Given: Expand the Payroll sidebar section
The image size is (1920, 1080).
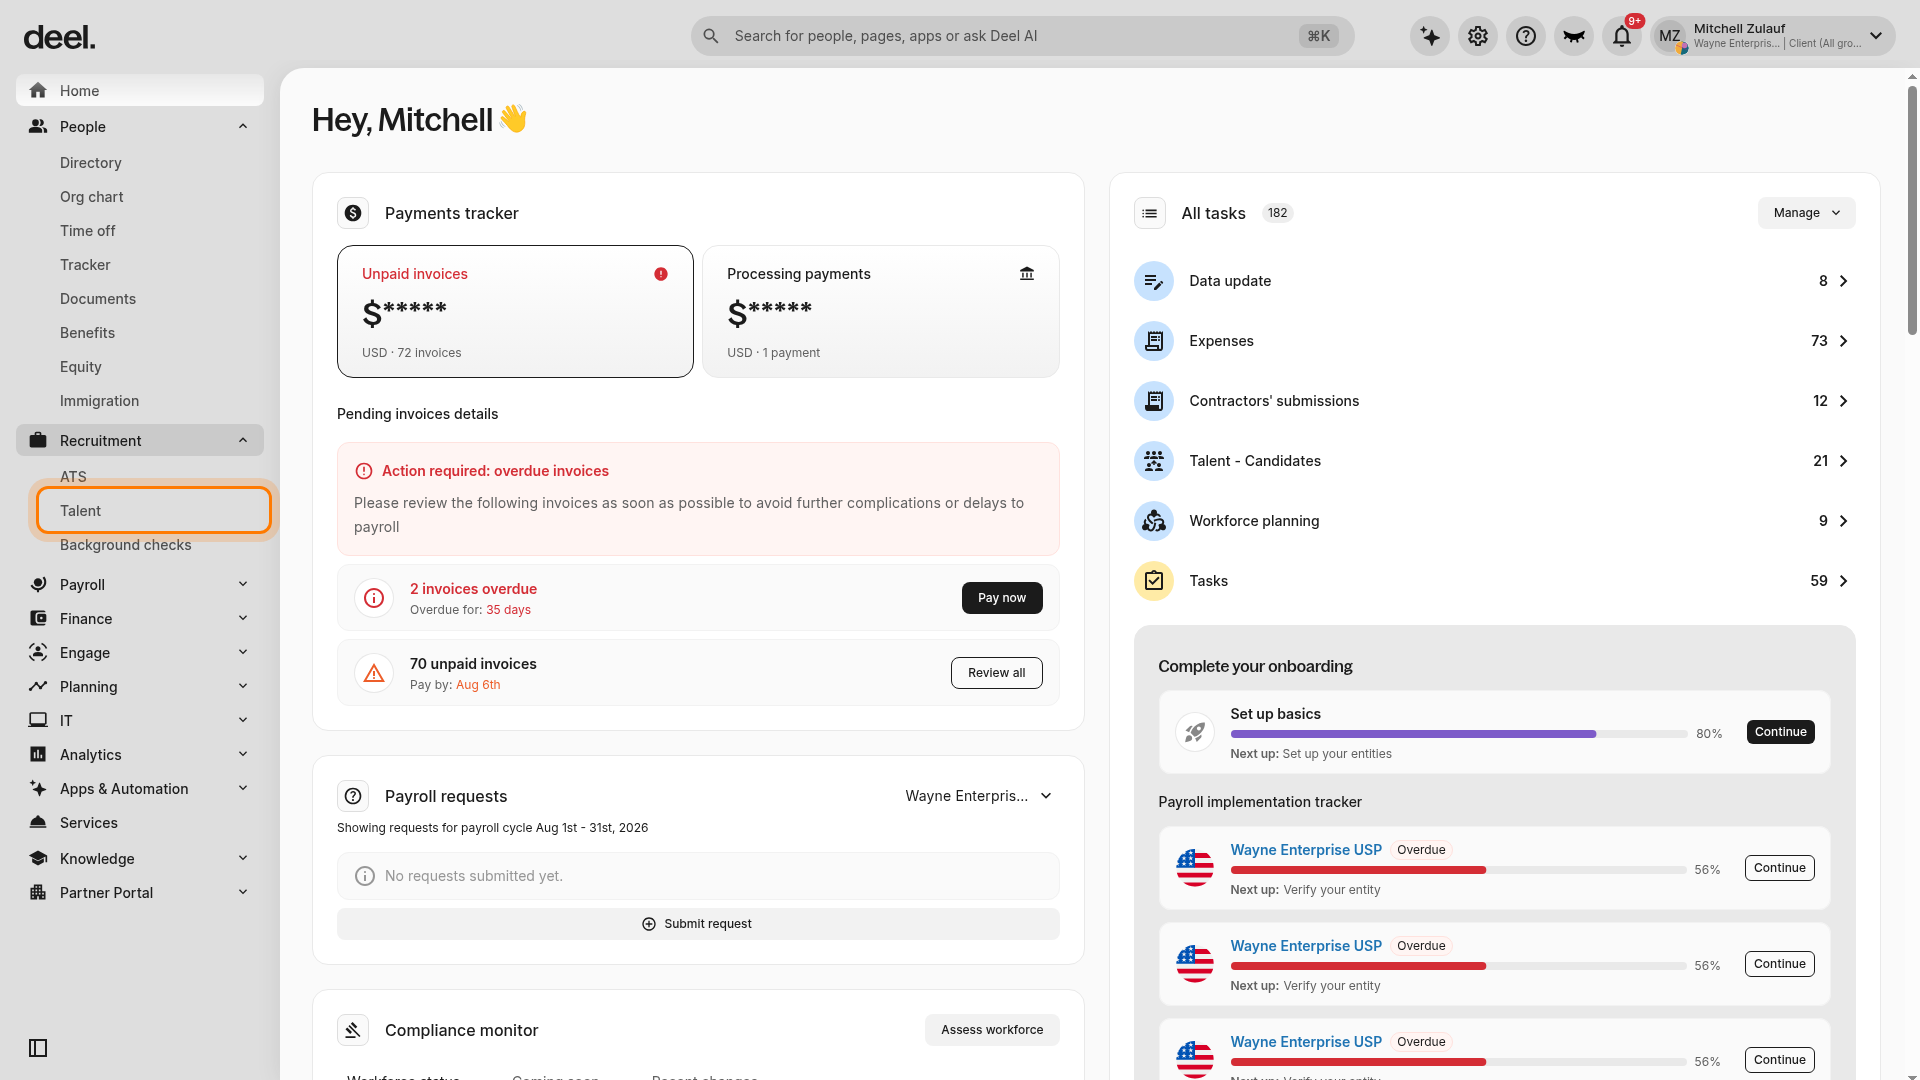Looking at the screenshot, I should pos(140,585).
